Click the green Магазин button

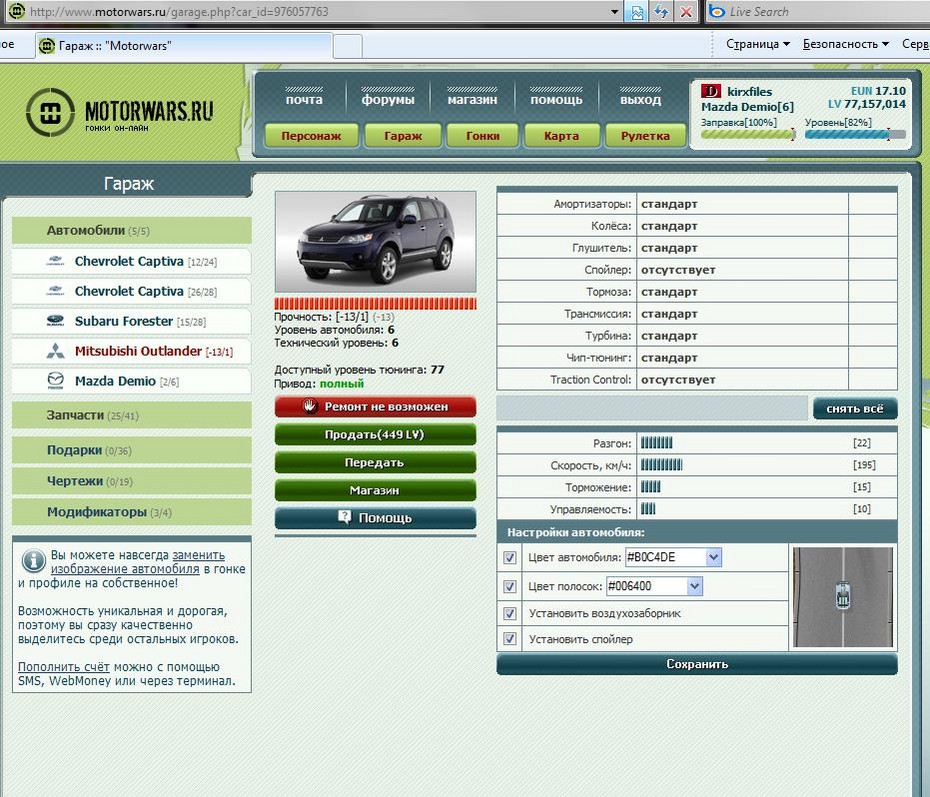pos(375,490)
